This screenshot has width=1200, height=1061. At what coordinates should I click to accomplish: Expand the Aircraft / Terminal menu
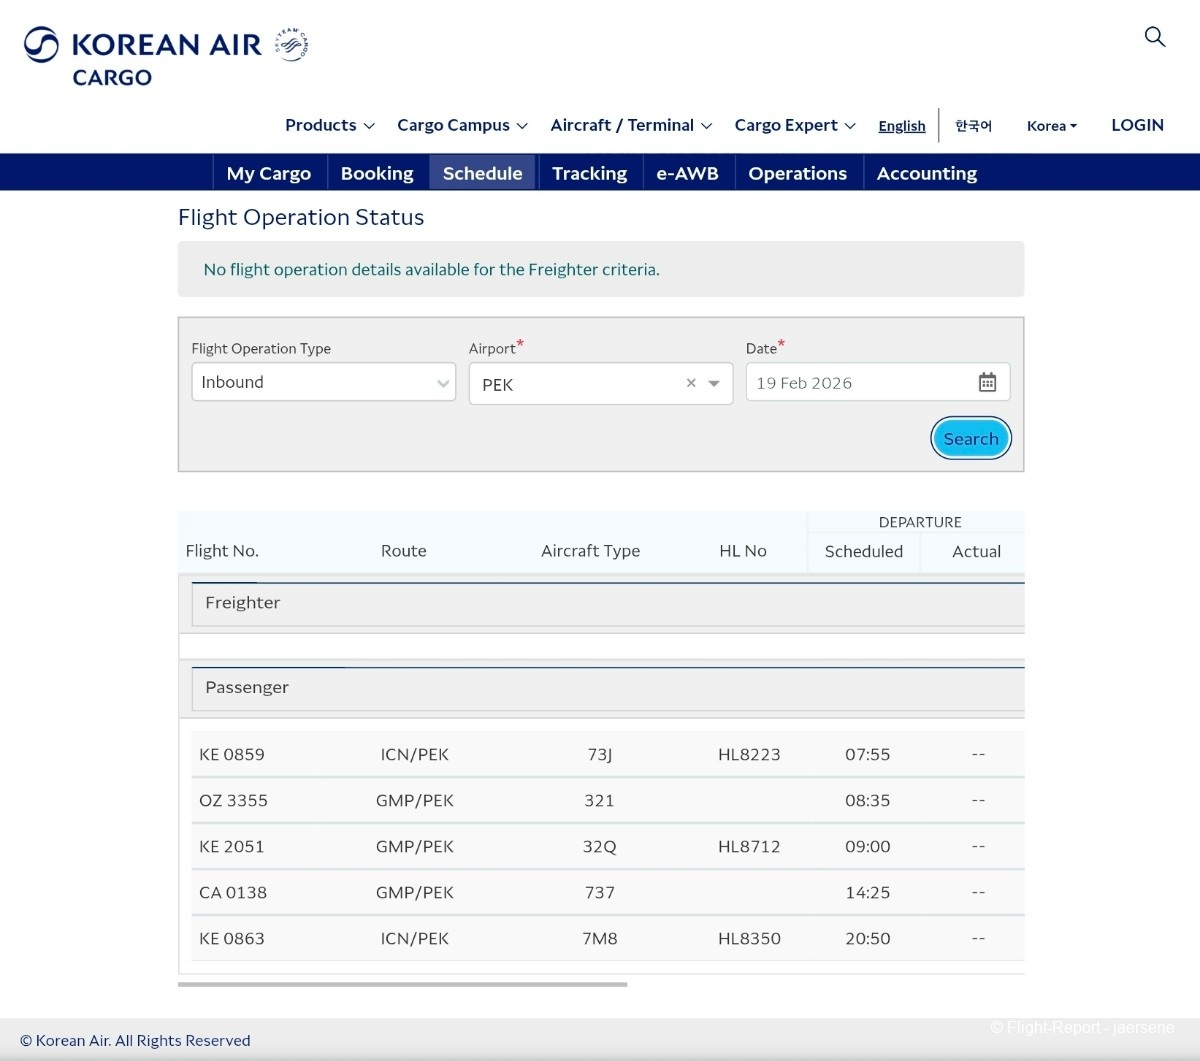(630, 125)
